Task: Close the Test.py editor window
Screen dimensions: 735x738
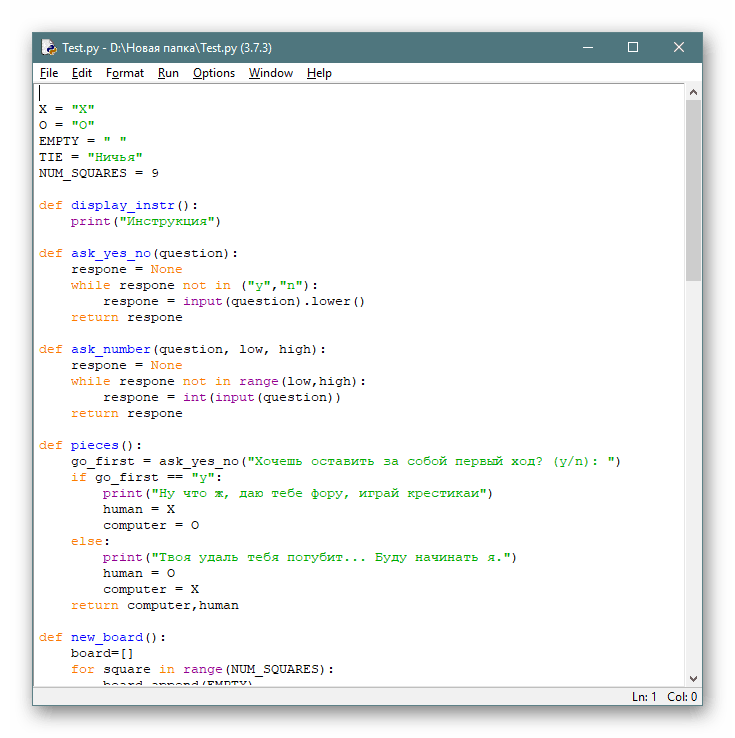Action: (679, 47)
